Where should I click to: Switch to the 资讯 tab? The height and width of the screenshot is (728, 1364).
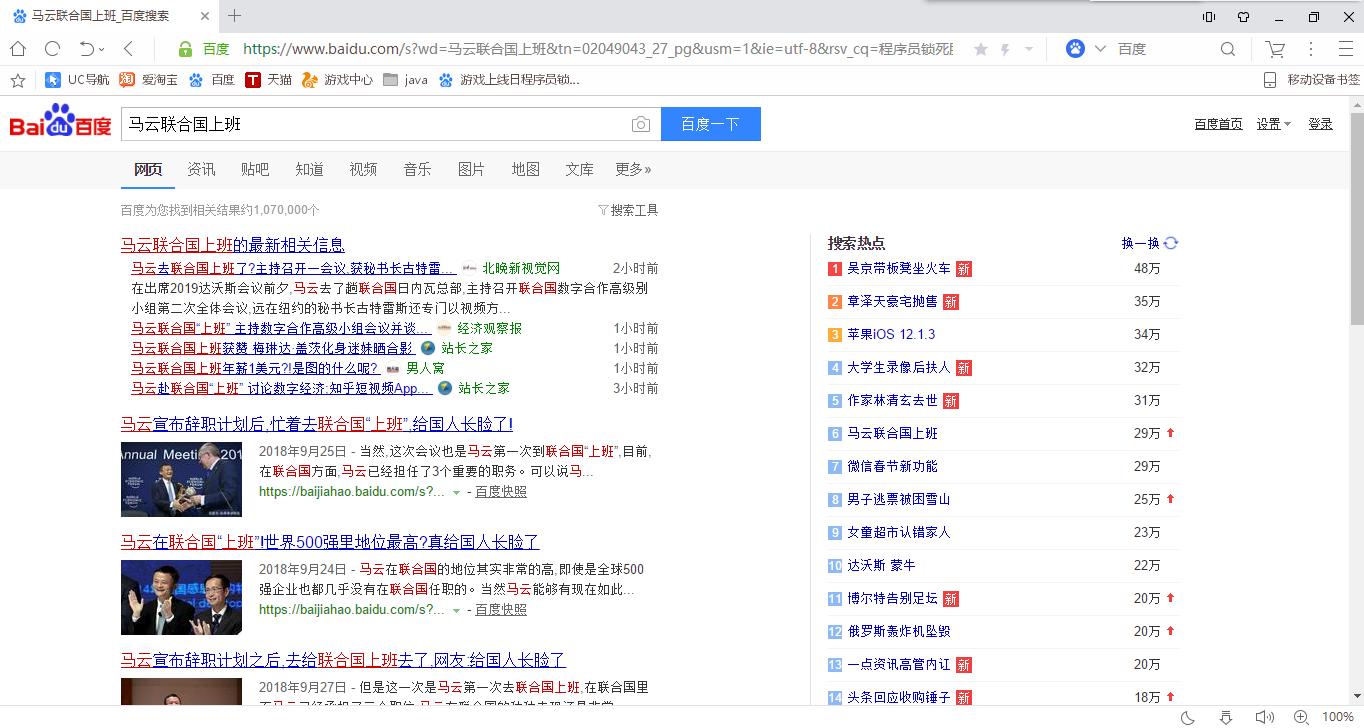(201, 169)
